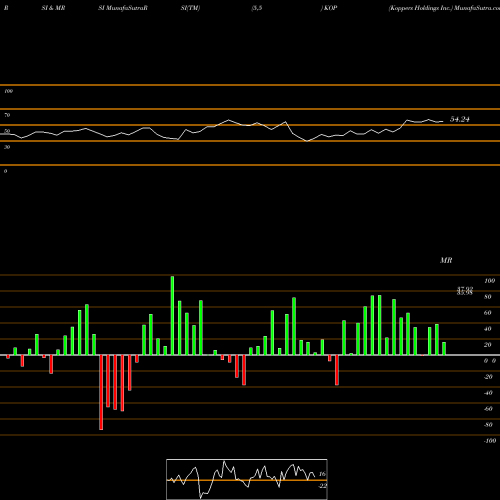Click the MR axis label 40

[x=488, y=329]
